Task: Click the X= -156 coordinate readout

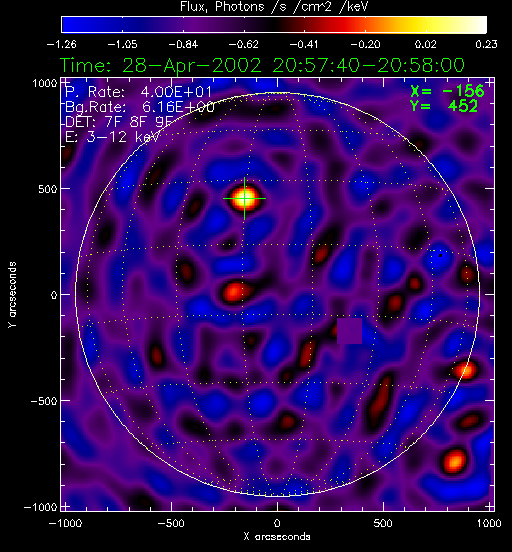Action: click(x=447, y=91)
